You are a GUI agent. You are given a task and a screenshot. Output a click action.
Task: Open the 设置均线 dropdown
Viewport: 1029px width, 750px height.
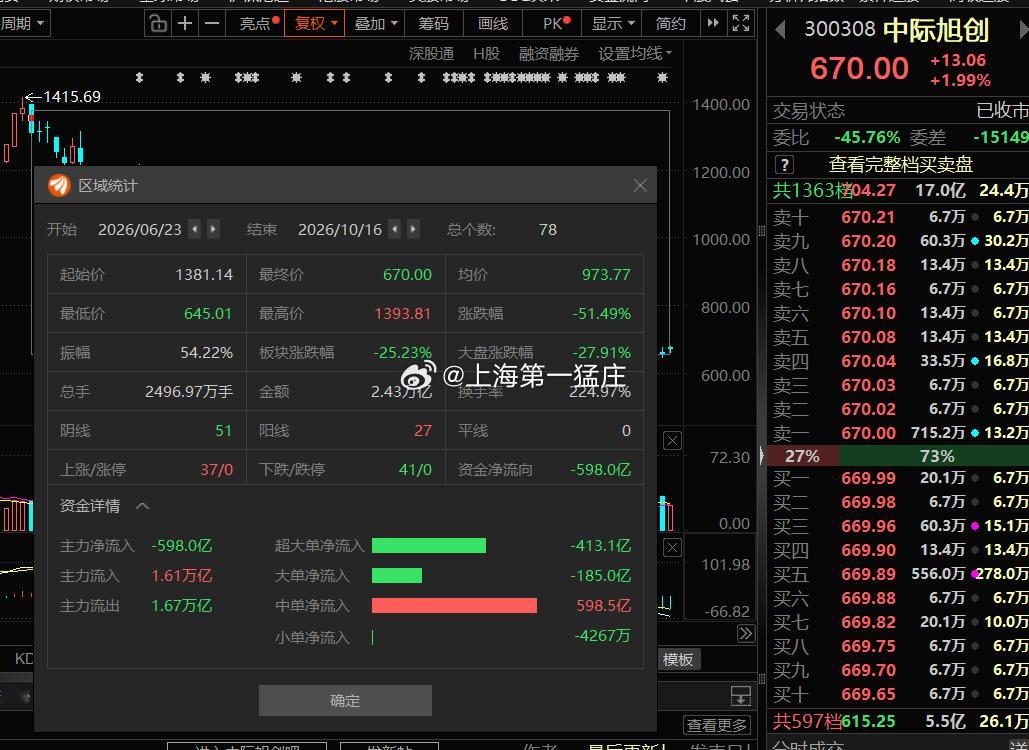point(635,54)
